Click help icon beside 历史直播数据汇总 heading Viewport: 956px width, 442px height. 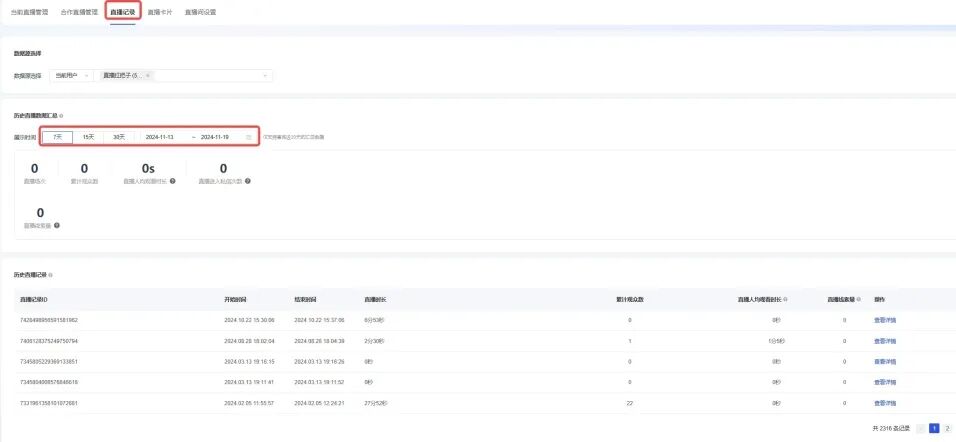[62, 116]
